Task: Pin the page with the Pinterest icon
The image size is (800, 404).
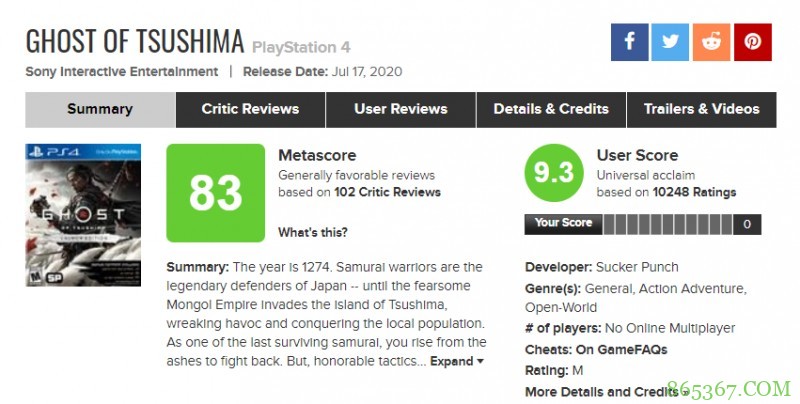Action: point(752,41)
